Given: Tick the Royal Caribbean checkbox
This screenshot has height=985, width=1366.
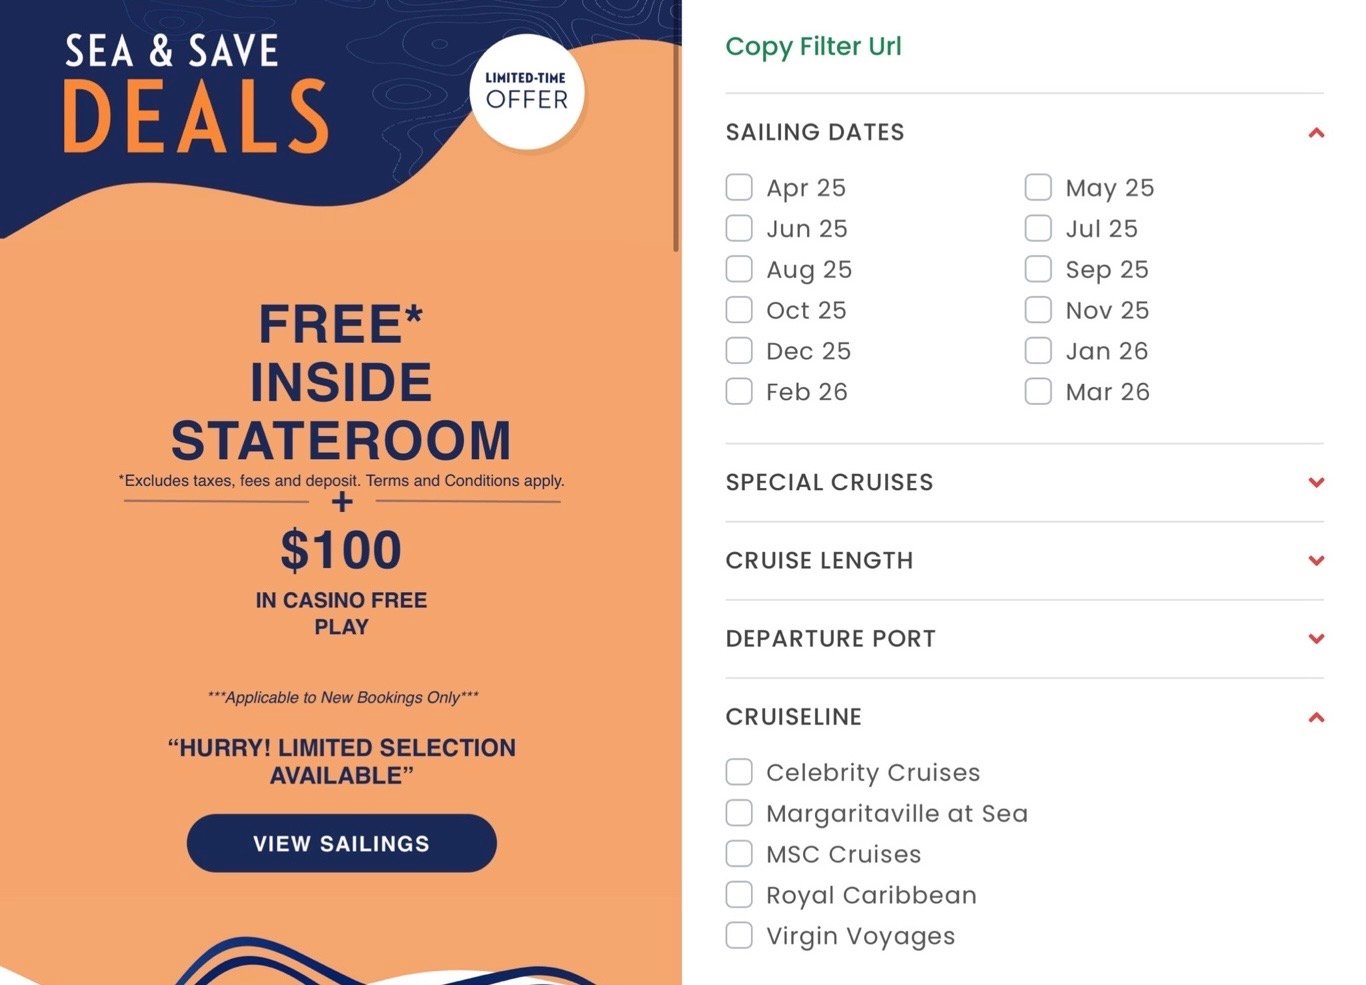Looking at the screenshot, I should [739, 894].
